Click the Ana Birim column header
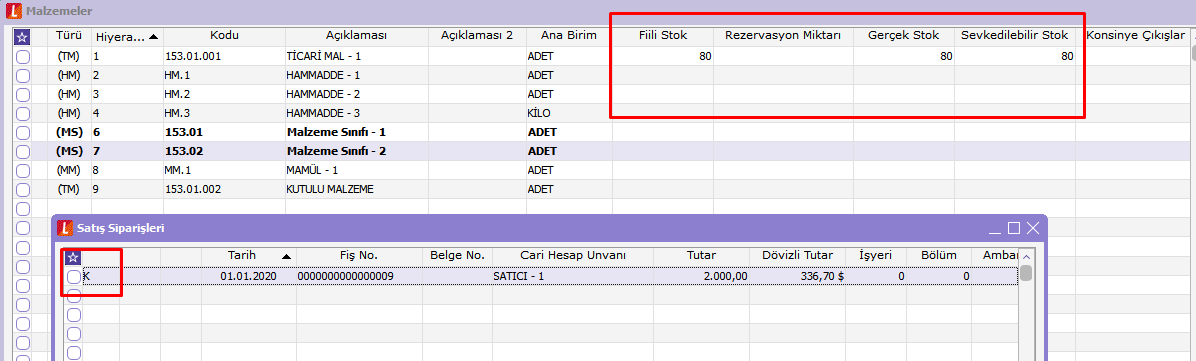Viewport: 1196px width, 361px height. [568, 36]
